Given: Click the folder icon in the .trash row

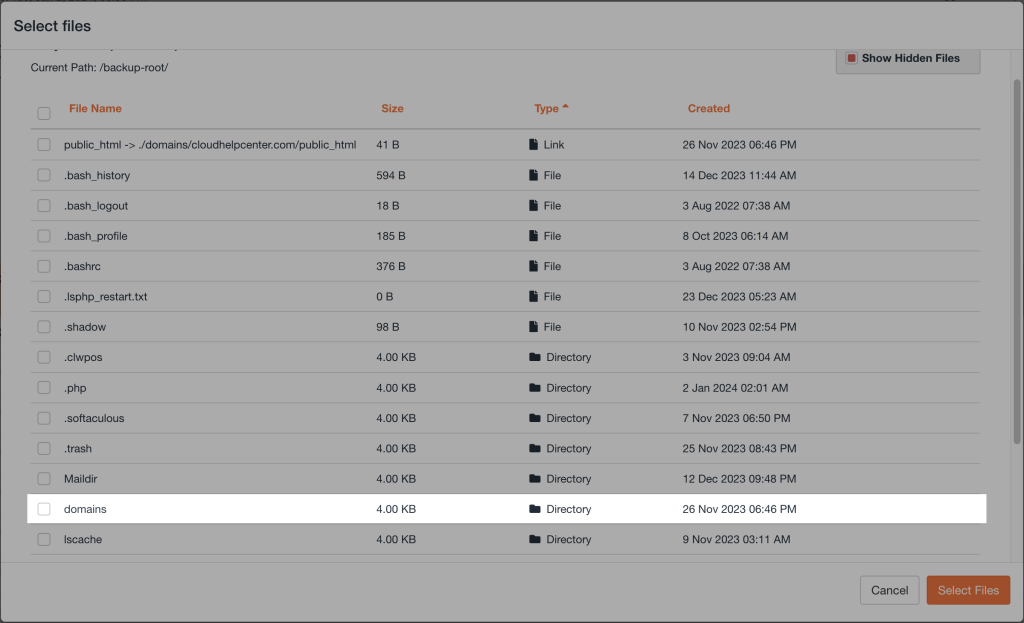Looking at the screenshot, I should point(535,449).
